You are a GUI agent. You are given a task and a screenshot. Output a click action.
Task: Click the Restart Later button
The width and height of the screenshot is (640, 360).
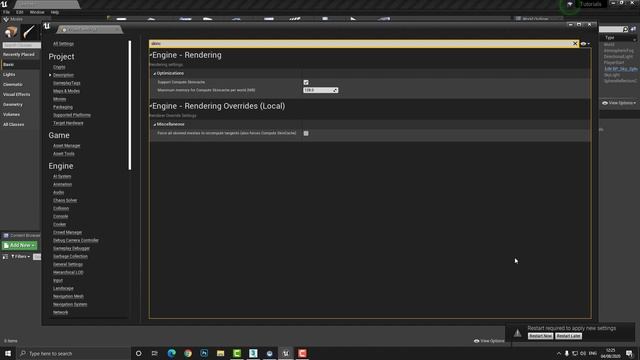point(569,336)
